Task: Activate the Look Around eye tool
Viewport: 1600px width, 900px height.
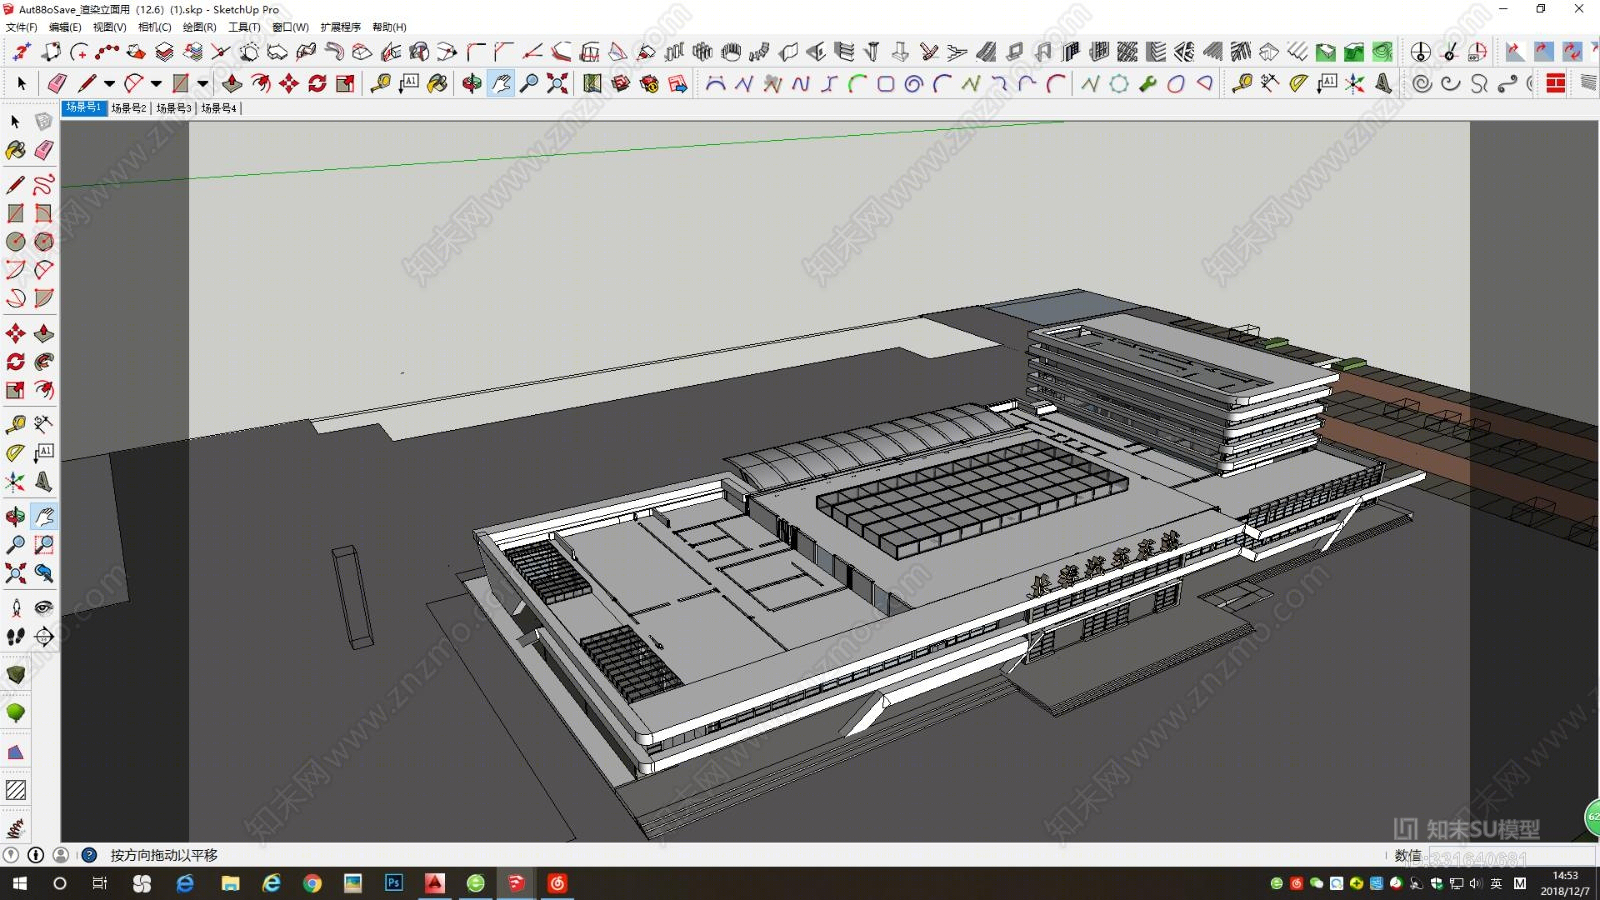Action: pyautogui.click(x=43, y=608)
